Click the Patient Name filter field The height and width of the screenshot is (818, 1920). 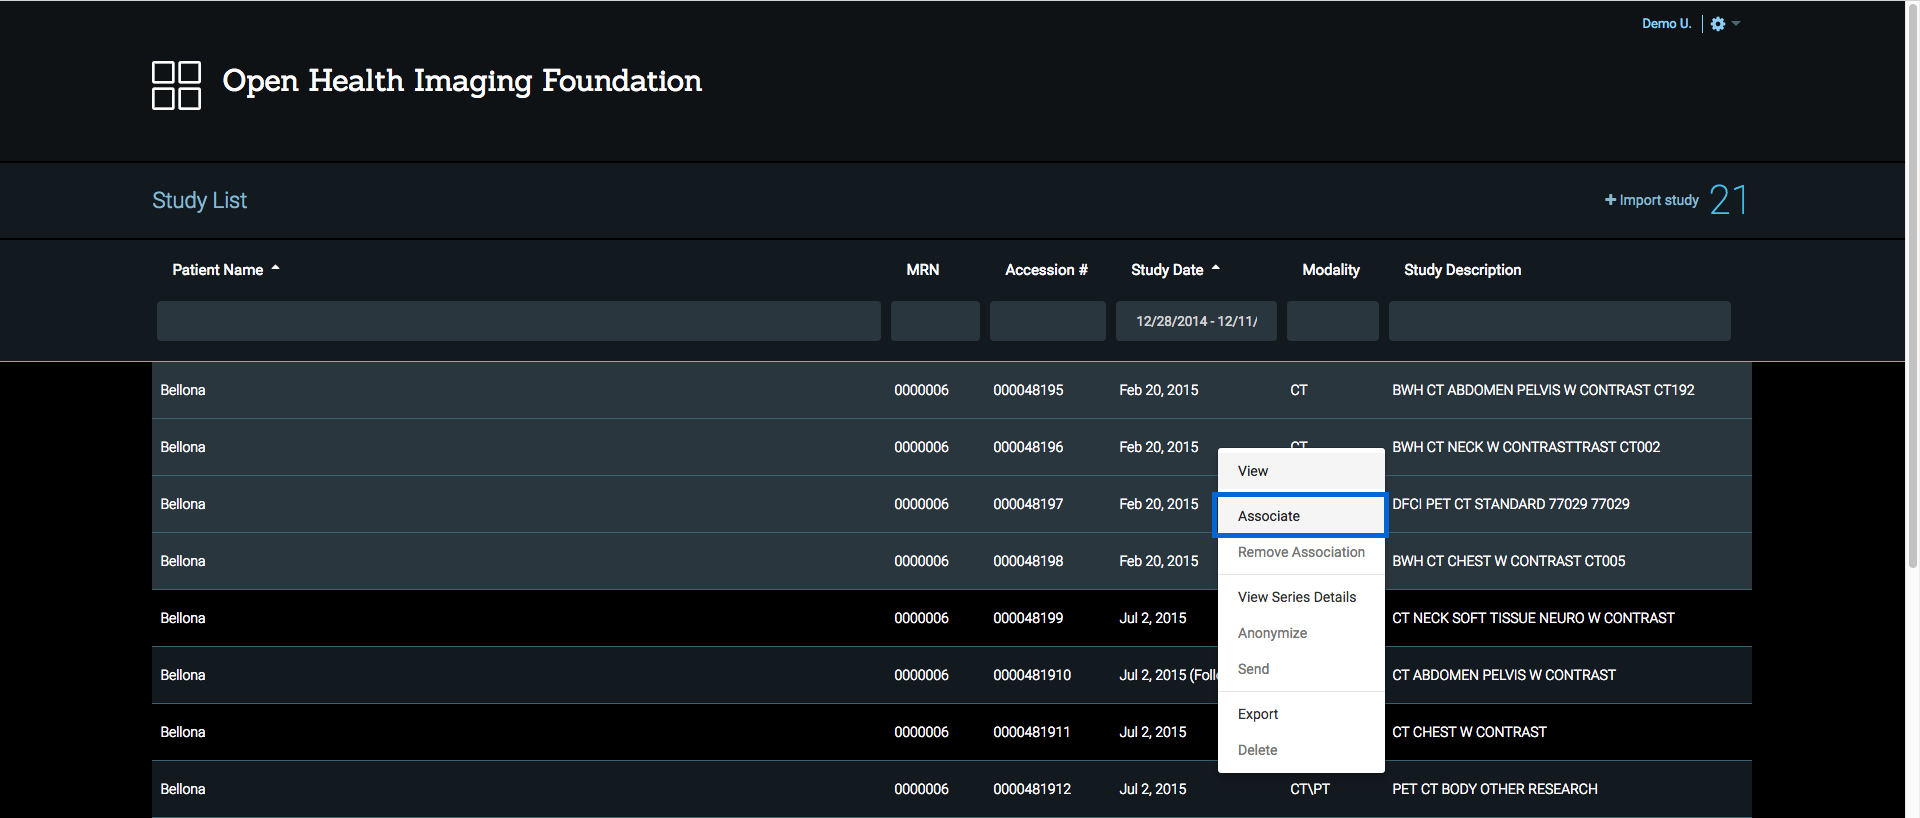(518, 321)
